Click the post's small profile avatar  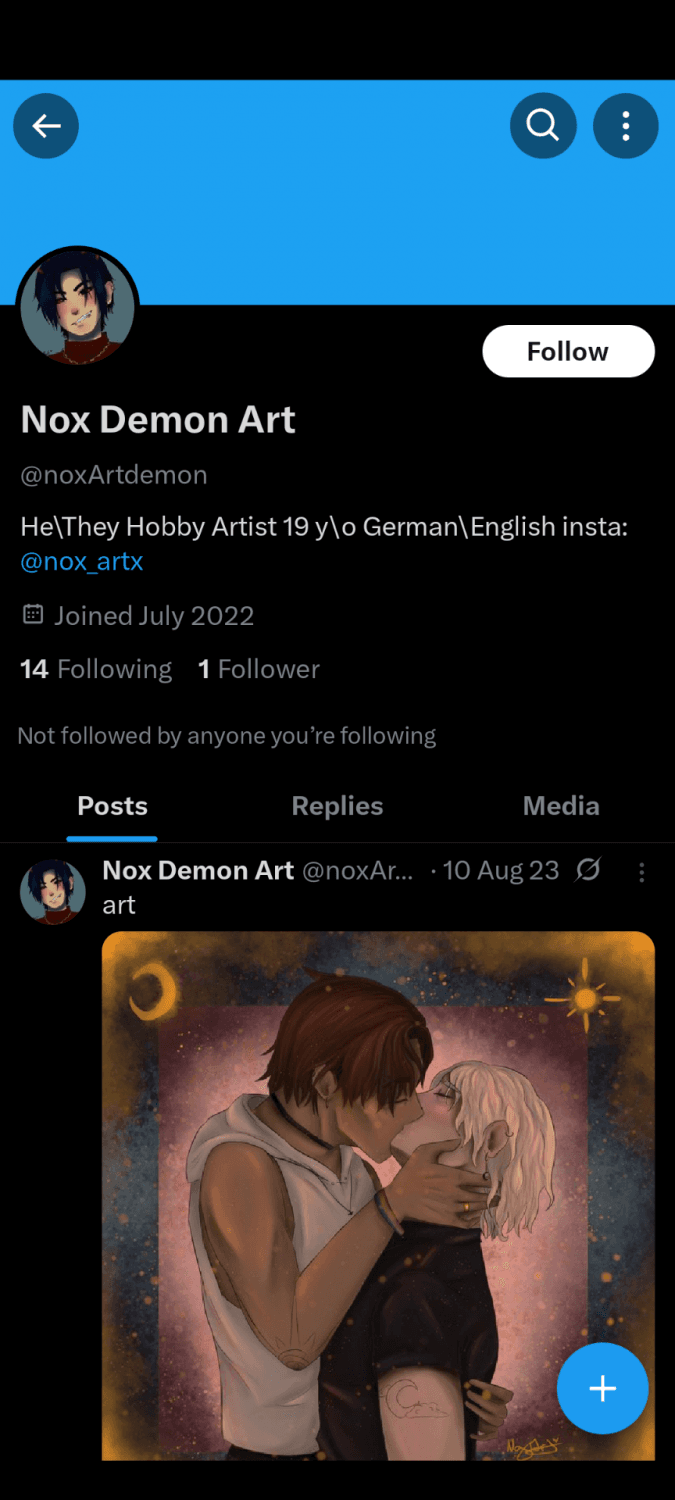click(52, 891)
